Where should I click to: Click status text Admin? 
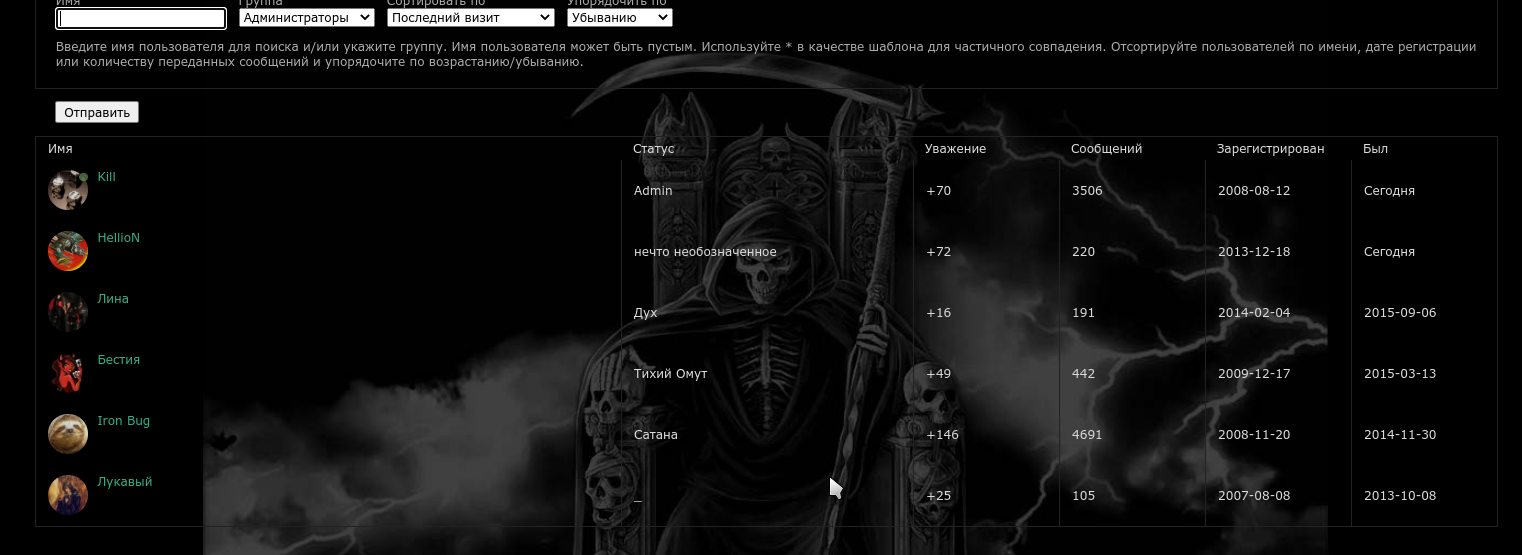653,191
